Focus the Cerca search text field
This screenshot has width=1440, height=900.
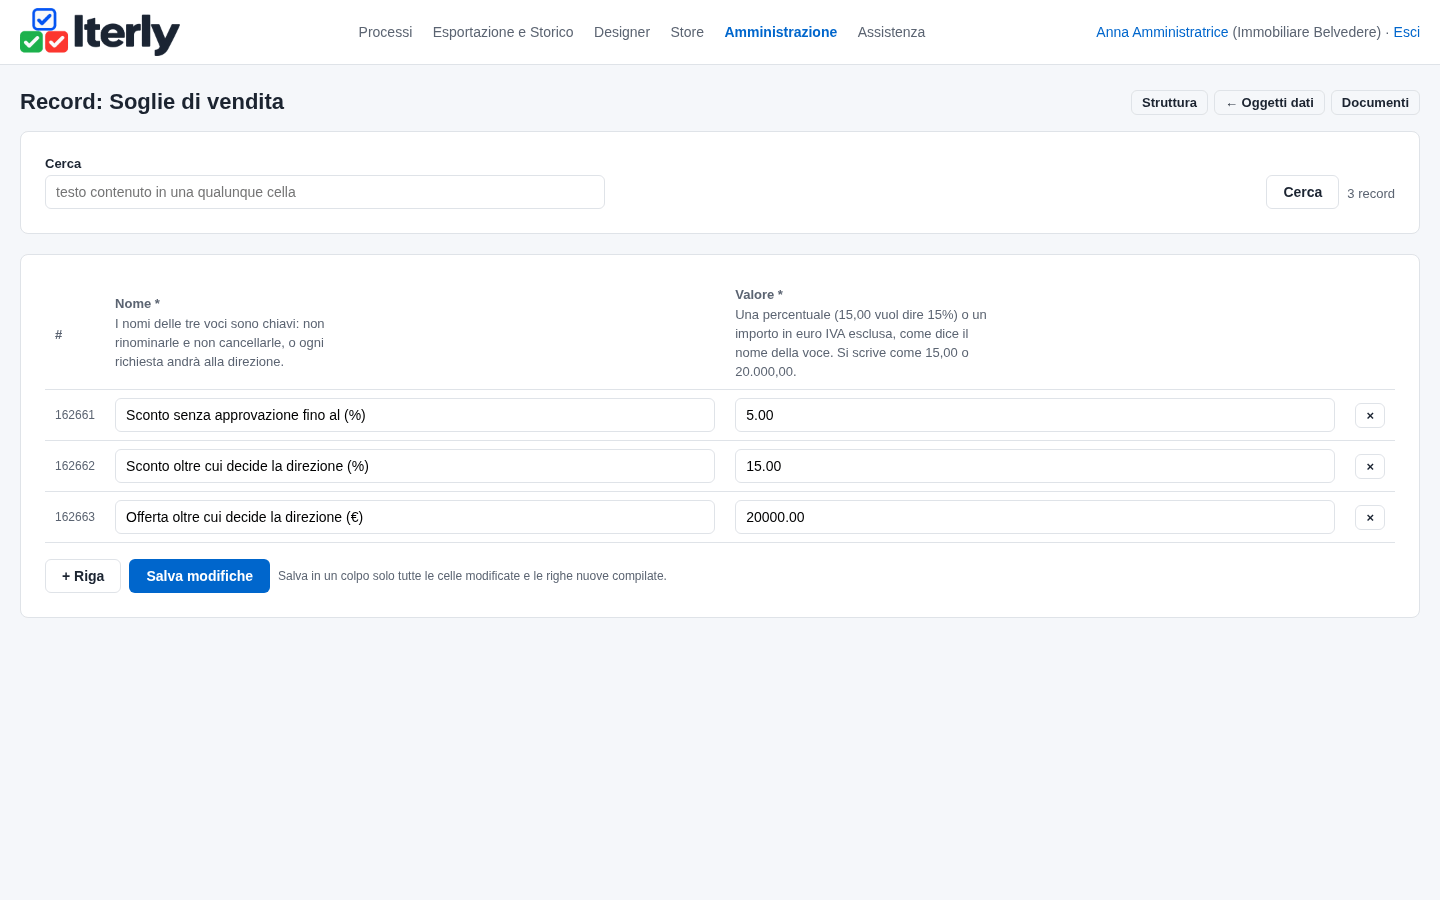tap(325, 192)
